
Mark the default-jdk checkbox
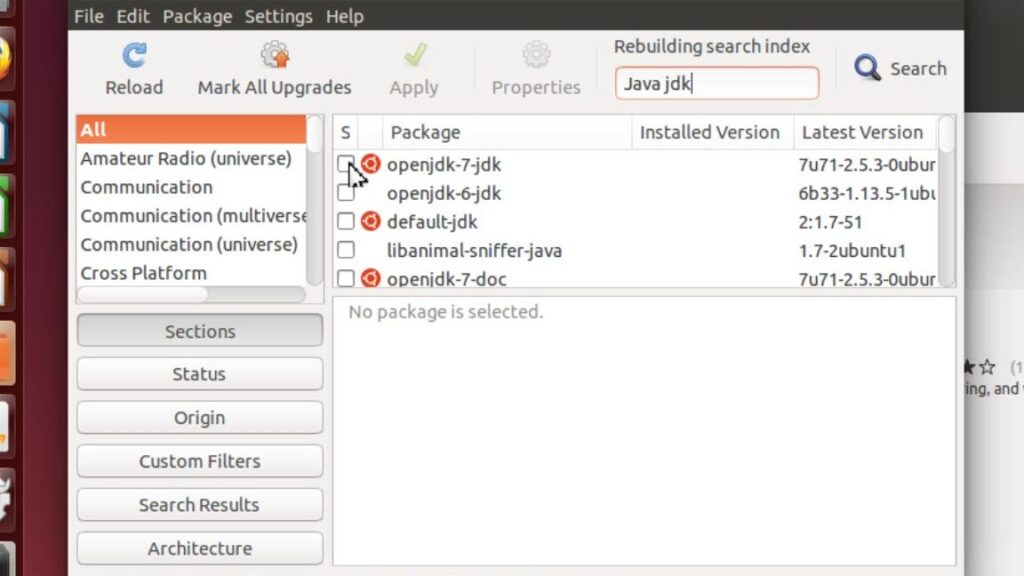click(x=345, y=221)
